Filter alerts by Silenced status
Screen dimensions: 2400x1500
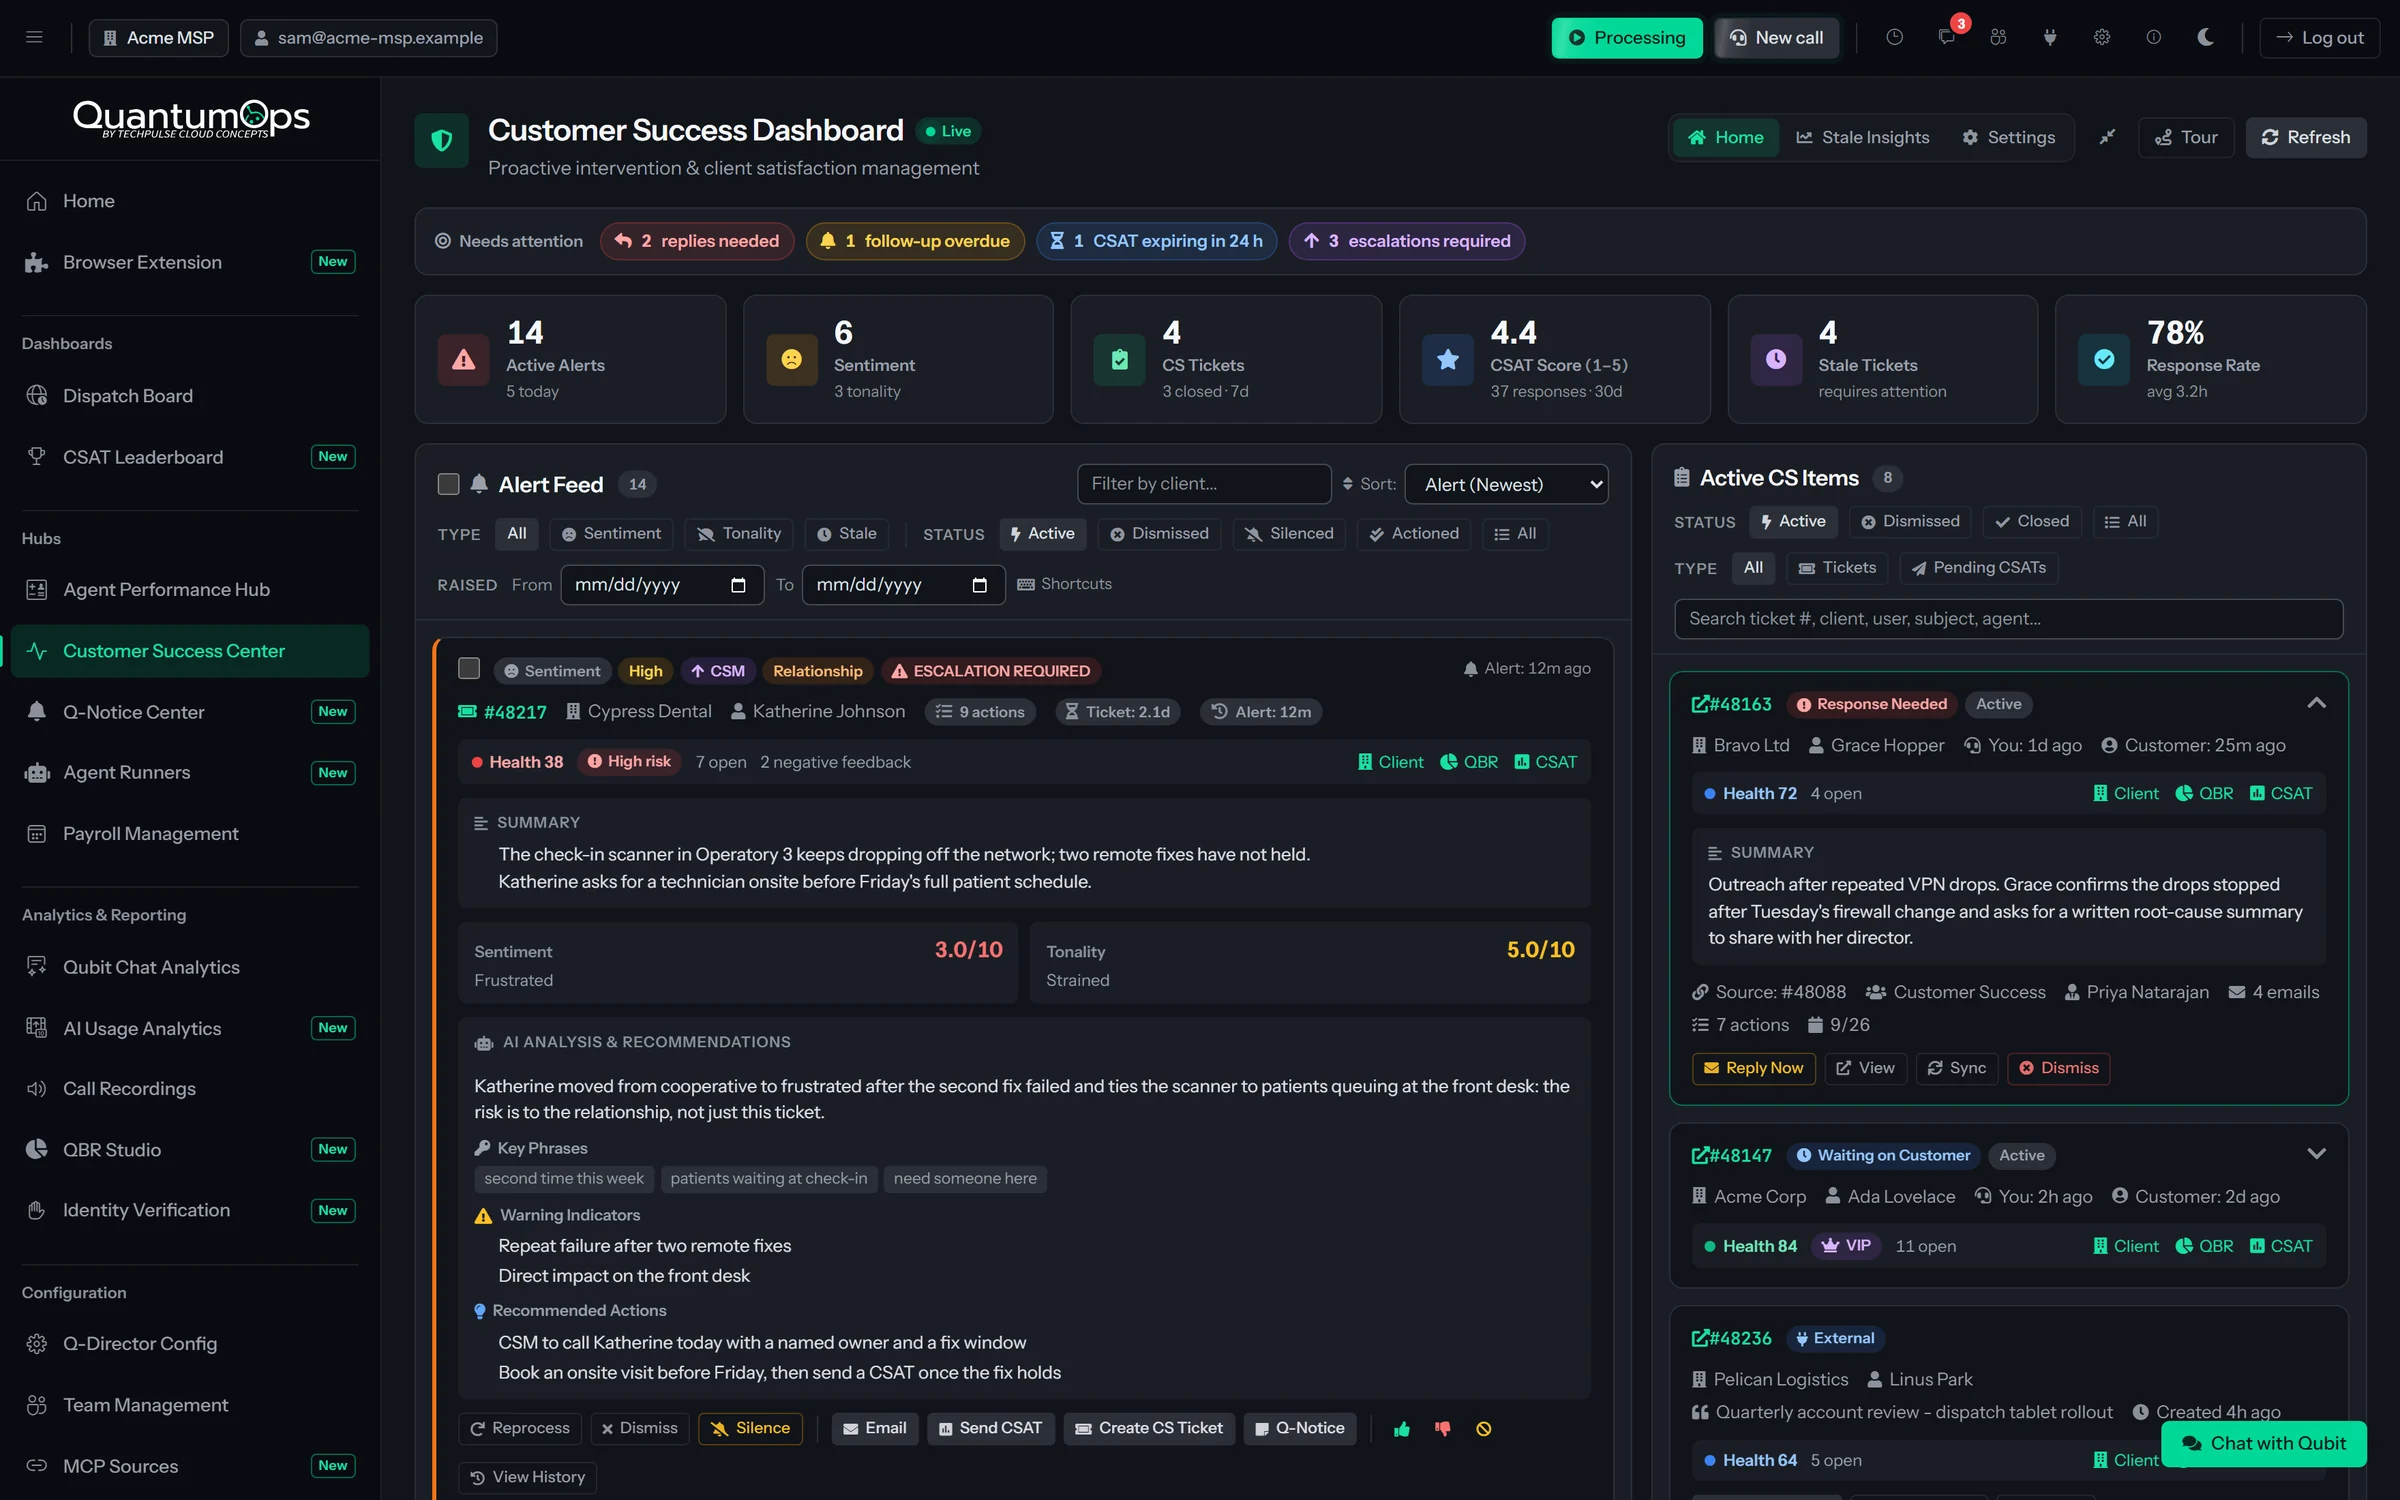click(1289, 534)
